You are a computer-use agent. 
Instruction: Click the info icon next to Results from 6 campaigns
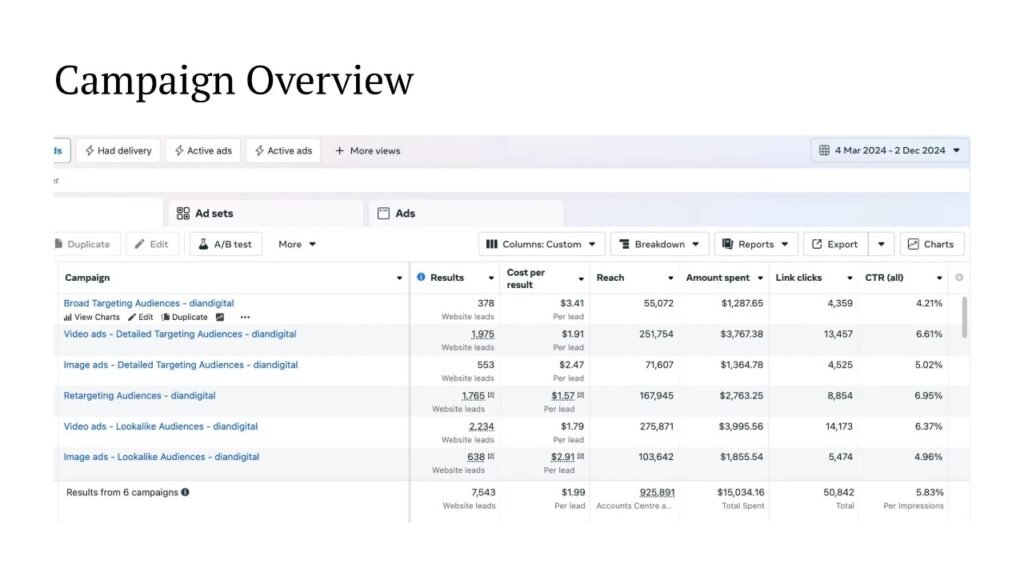[x=185, y=492]
